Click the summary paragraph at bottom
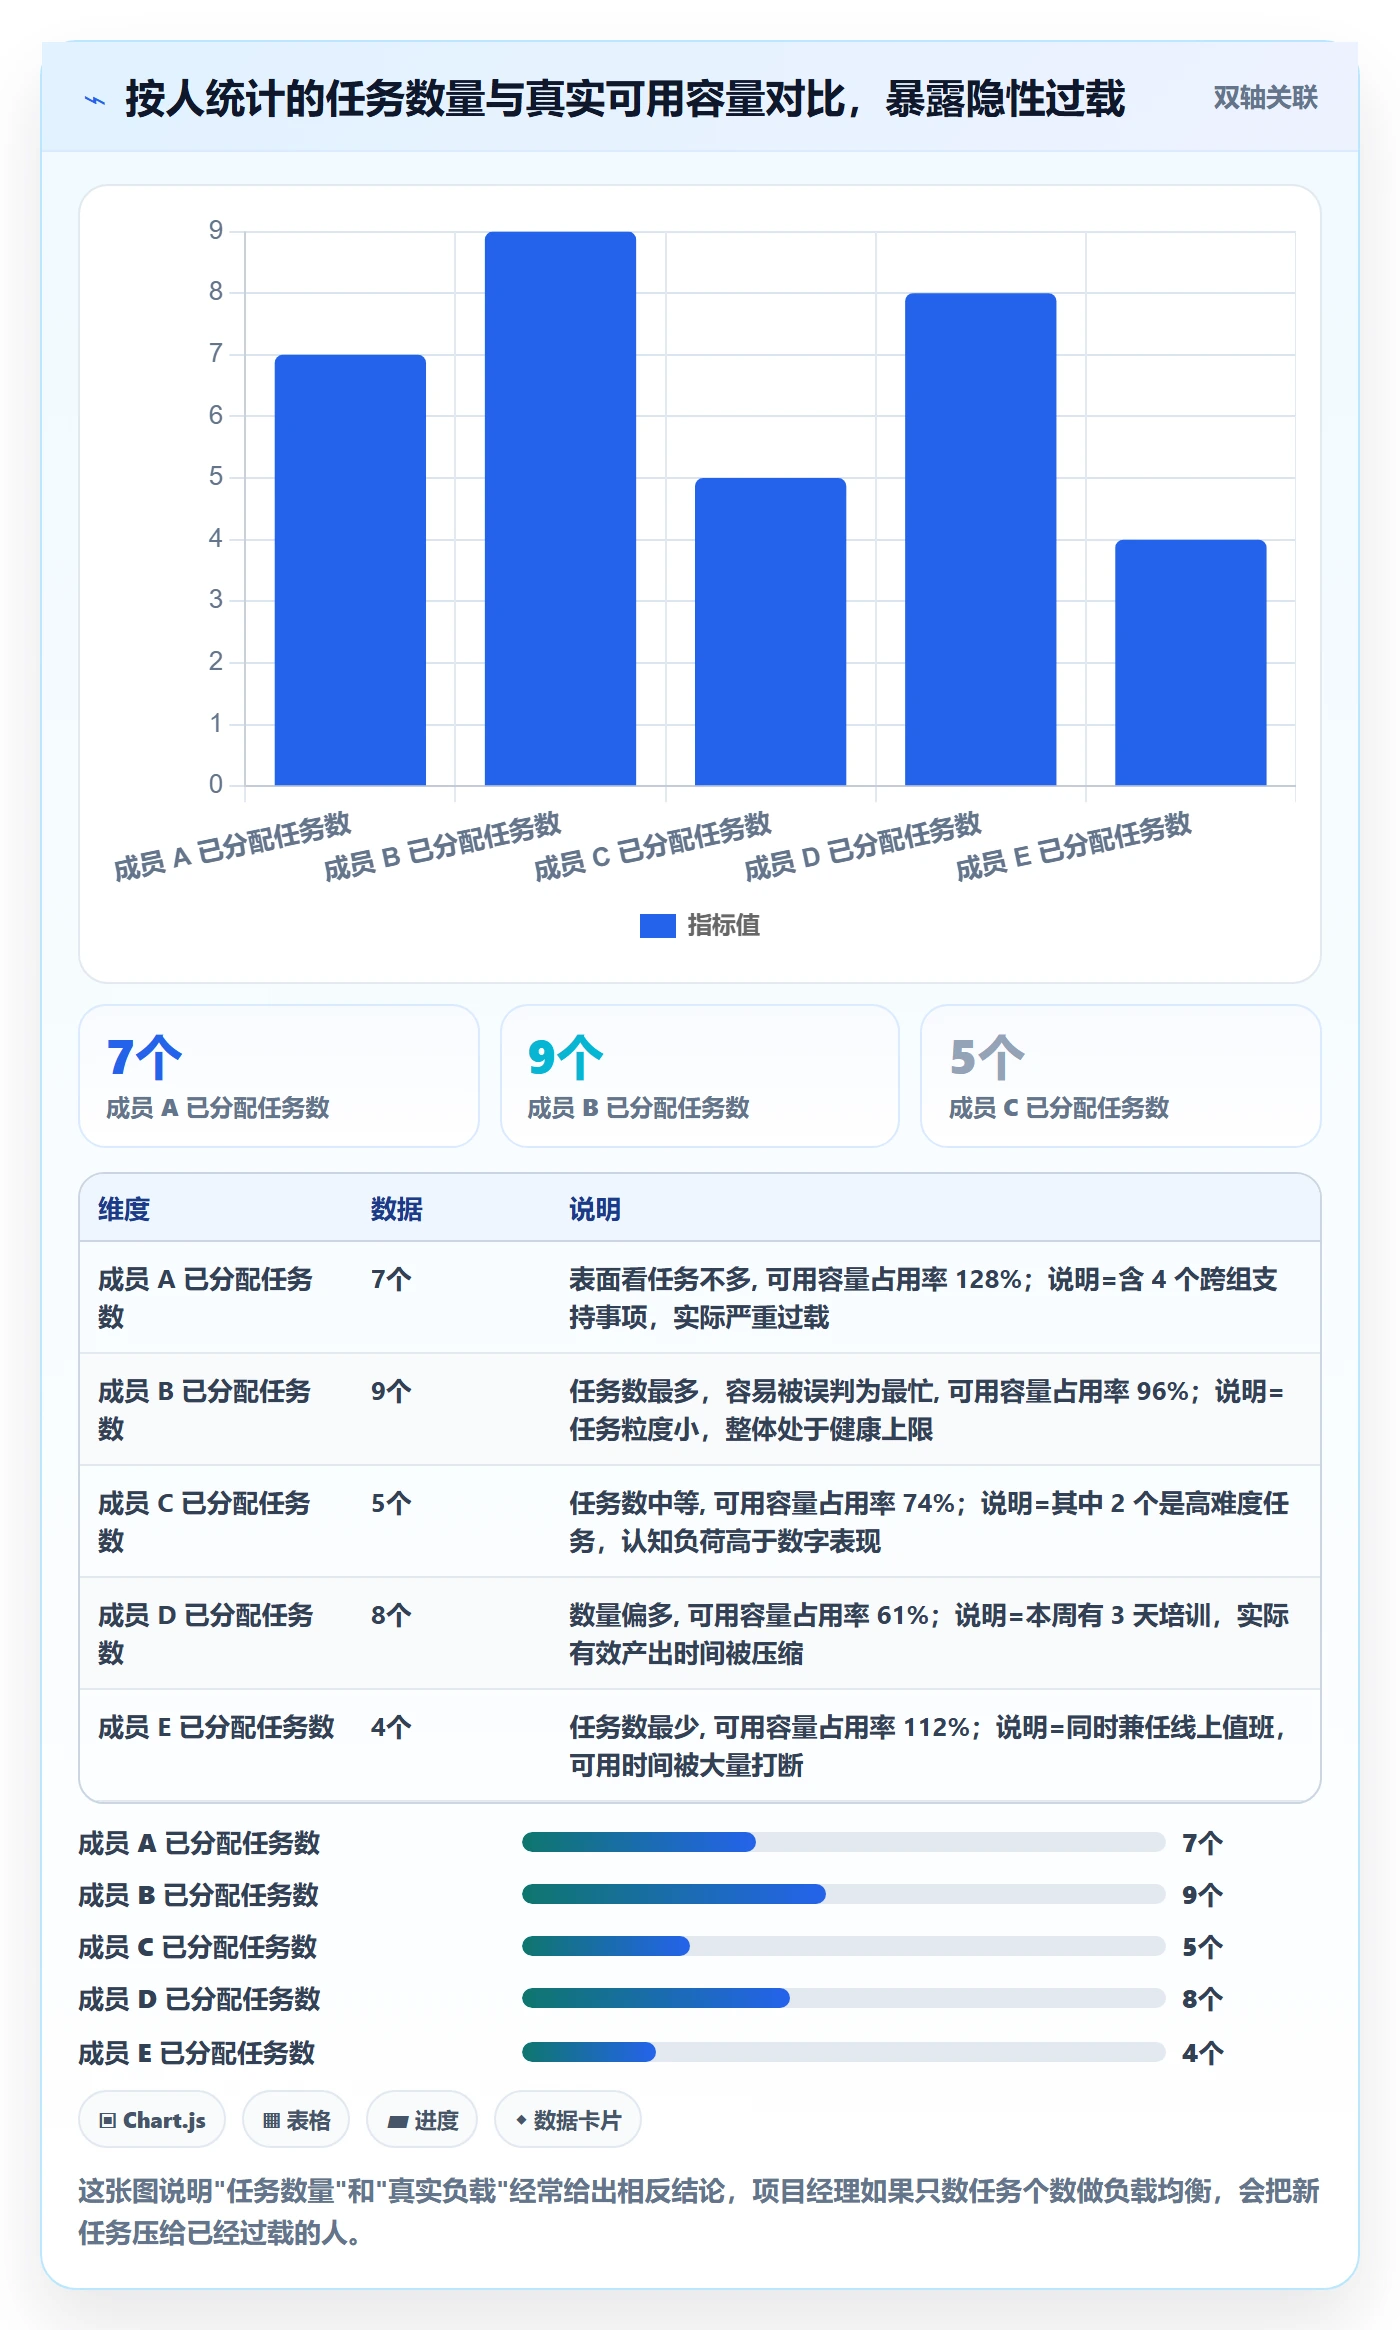The image size is (1400, 2330). point(699,2212)
